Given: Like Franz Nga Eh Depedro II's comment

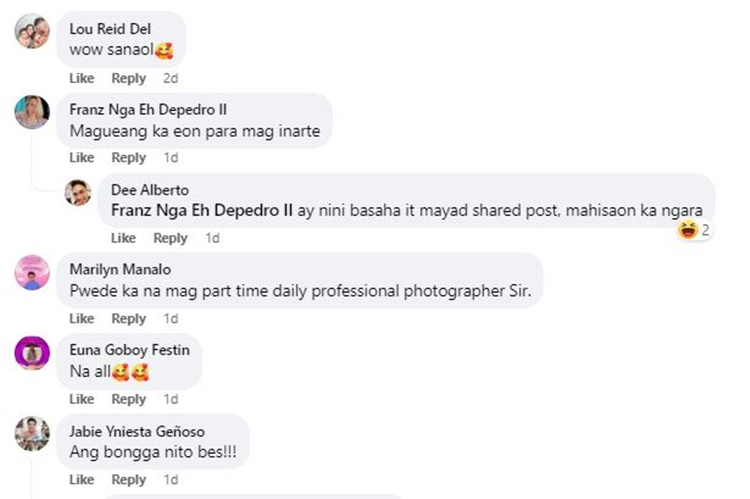Looking at the screenshot, I should coord(82,158).
